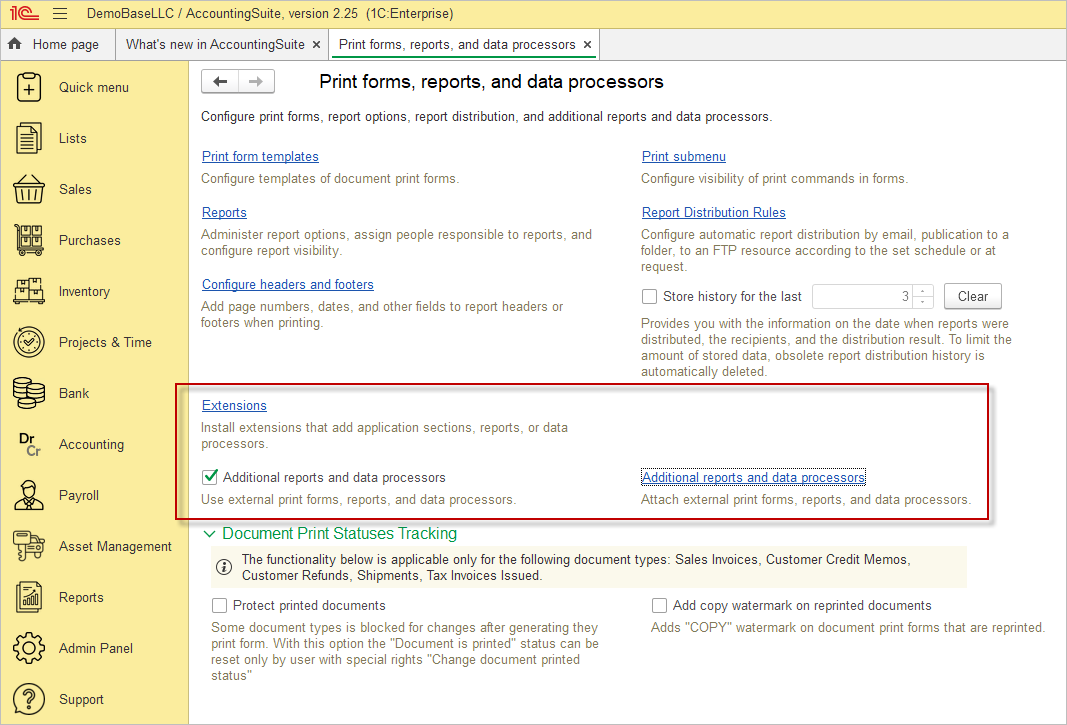Go forward with the right arrow
The height and width of the screenshot is (725, 1067).
point(256,82)
